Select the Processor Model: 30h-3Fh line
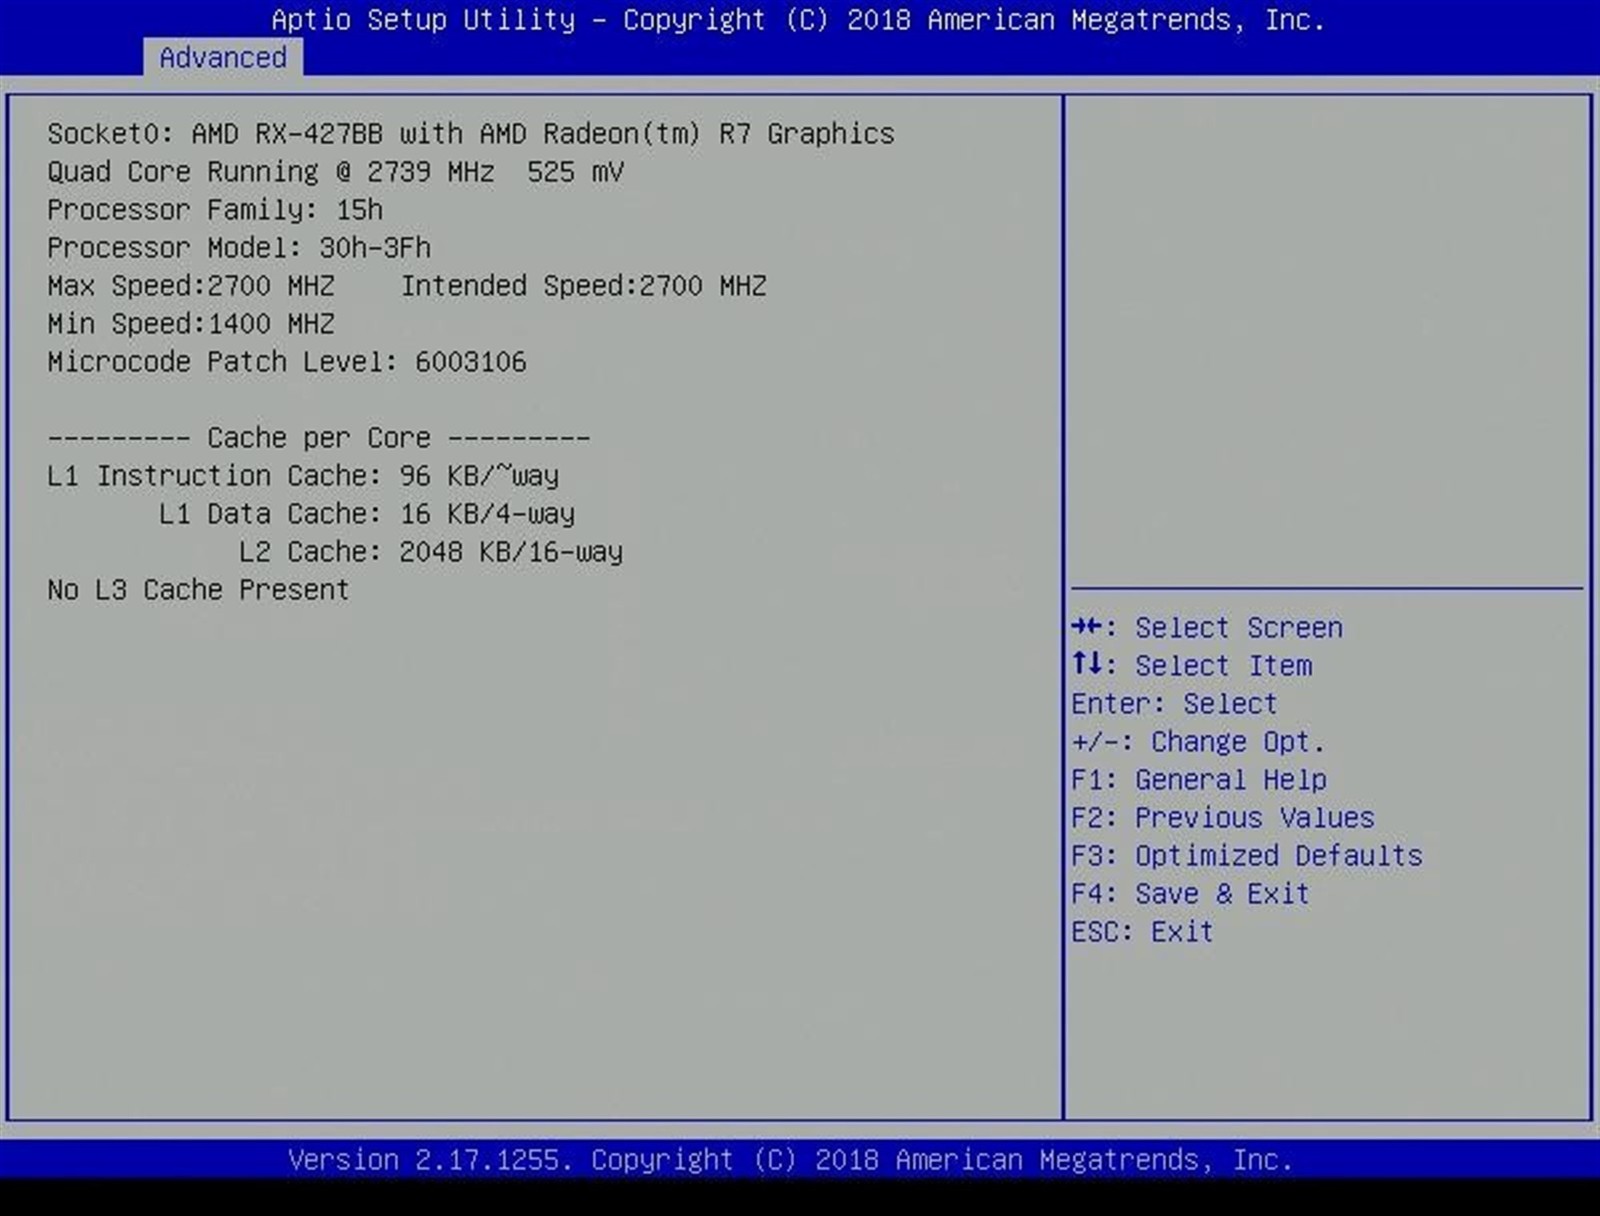The height and width of the screenshot is (1216, 1600). 239,247
